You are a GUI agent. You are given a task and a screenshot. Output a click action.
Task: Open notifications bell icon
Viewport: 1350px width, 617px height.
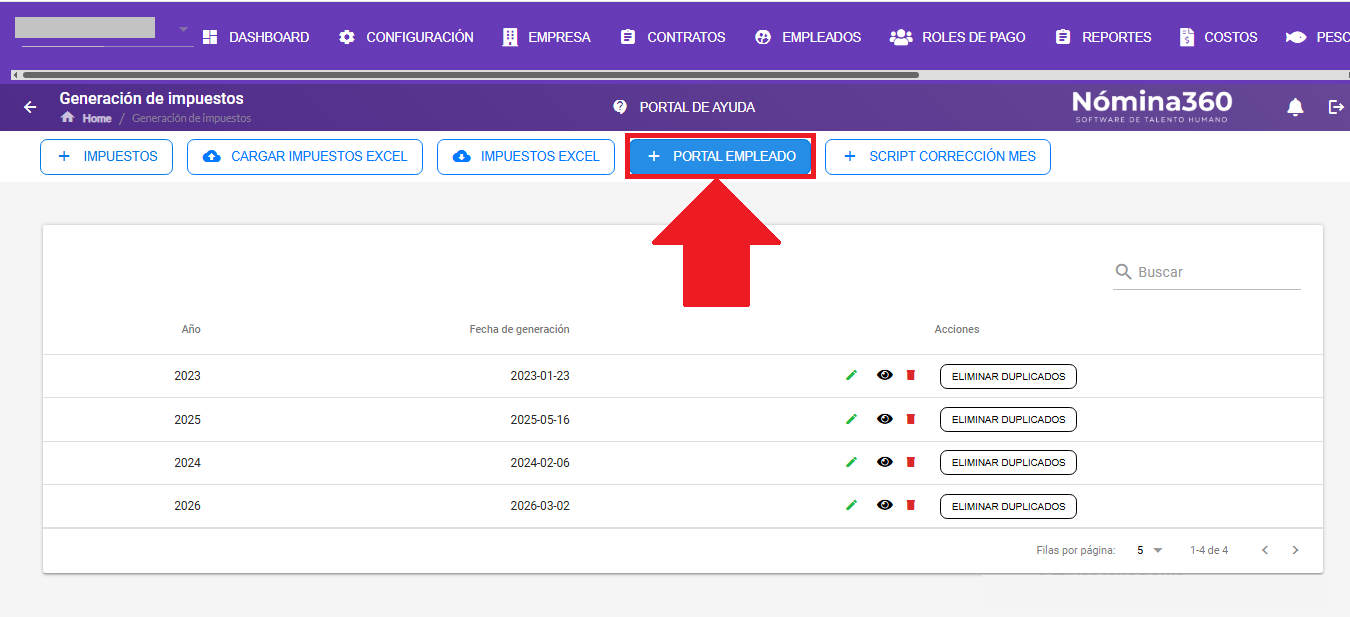click(x=1295, y=107)
